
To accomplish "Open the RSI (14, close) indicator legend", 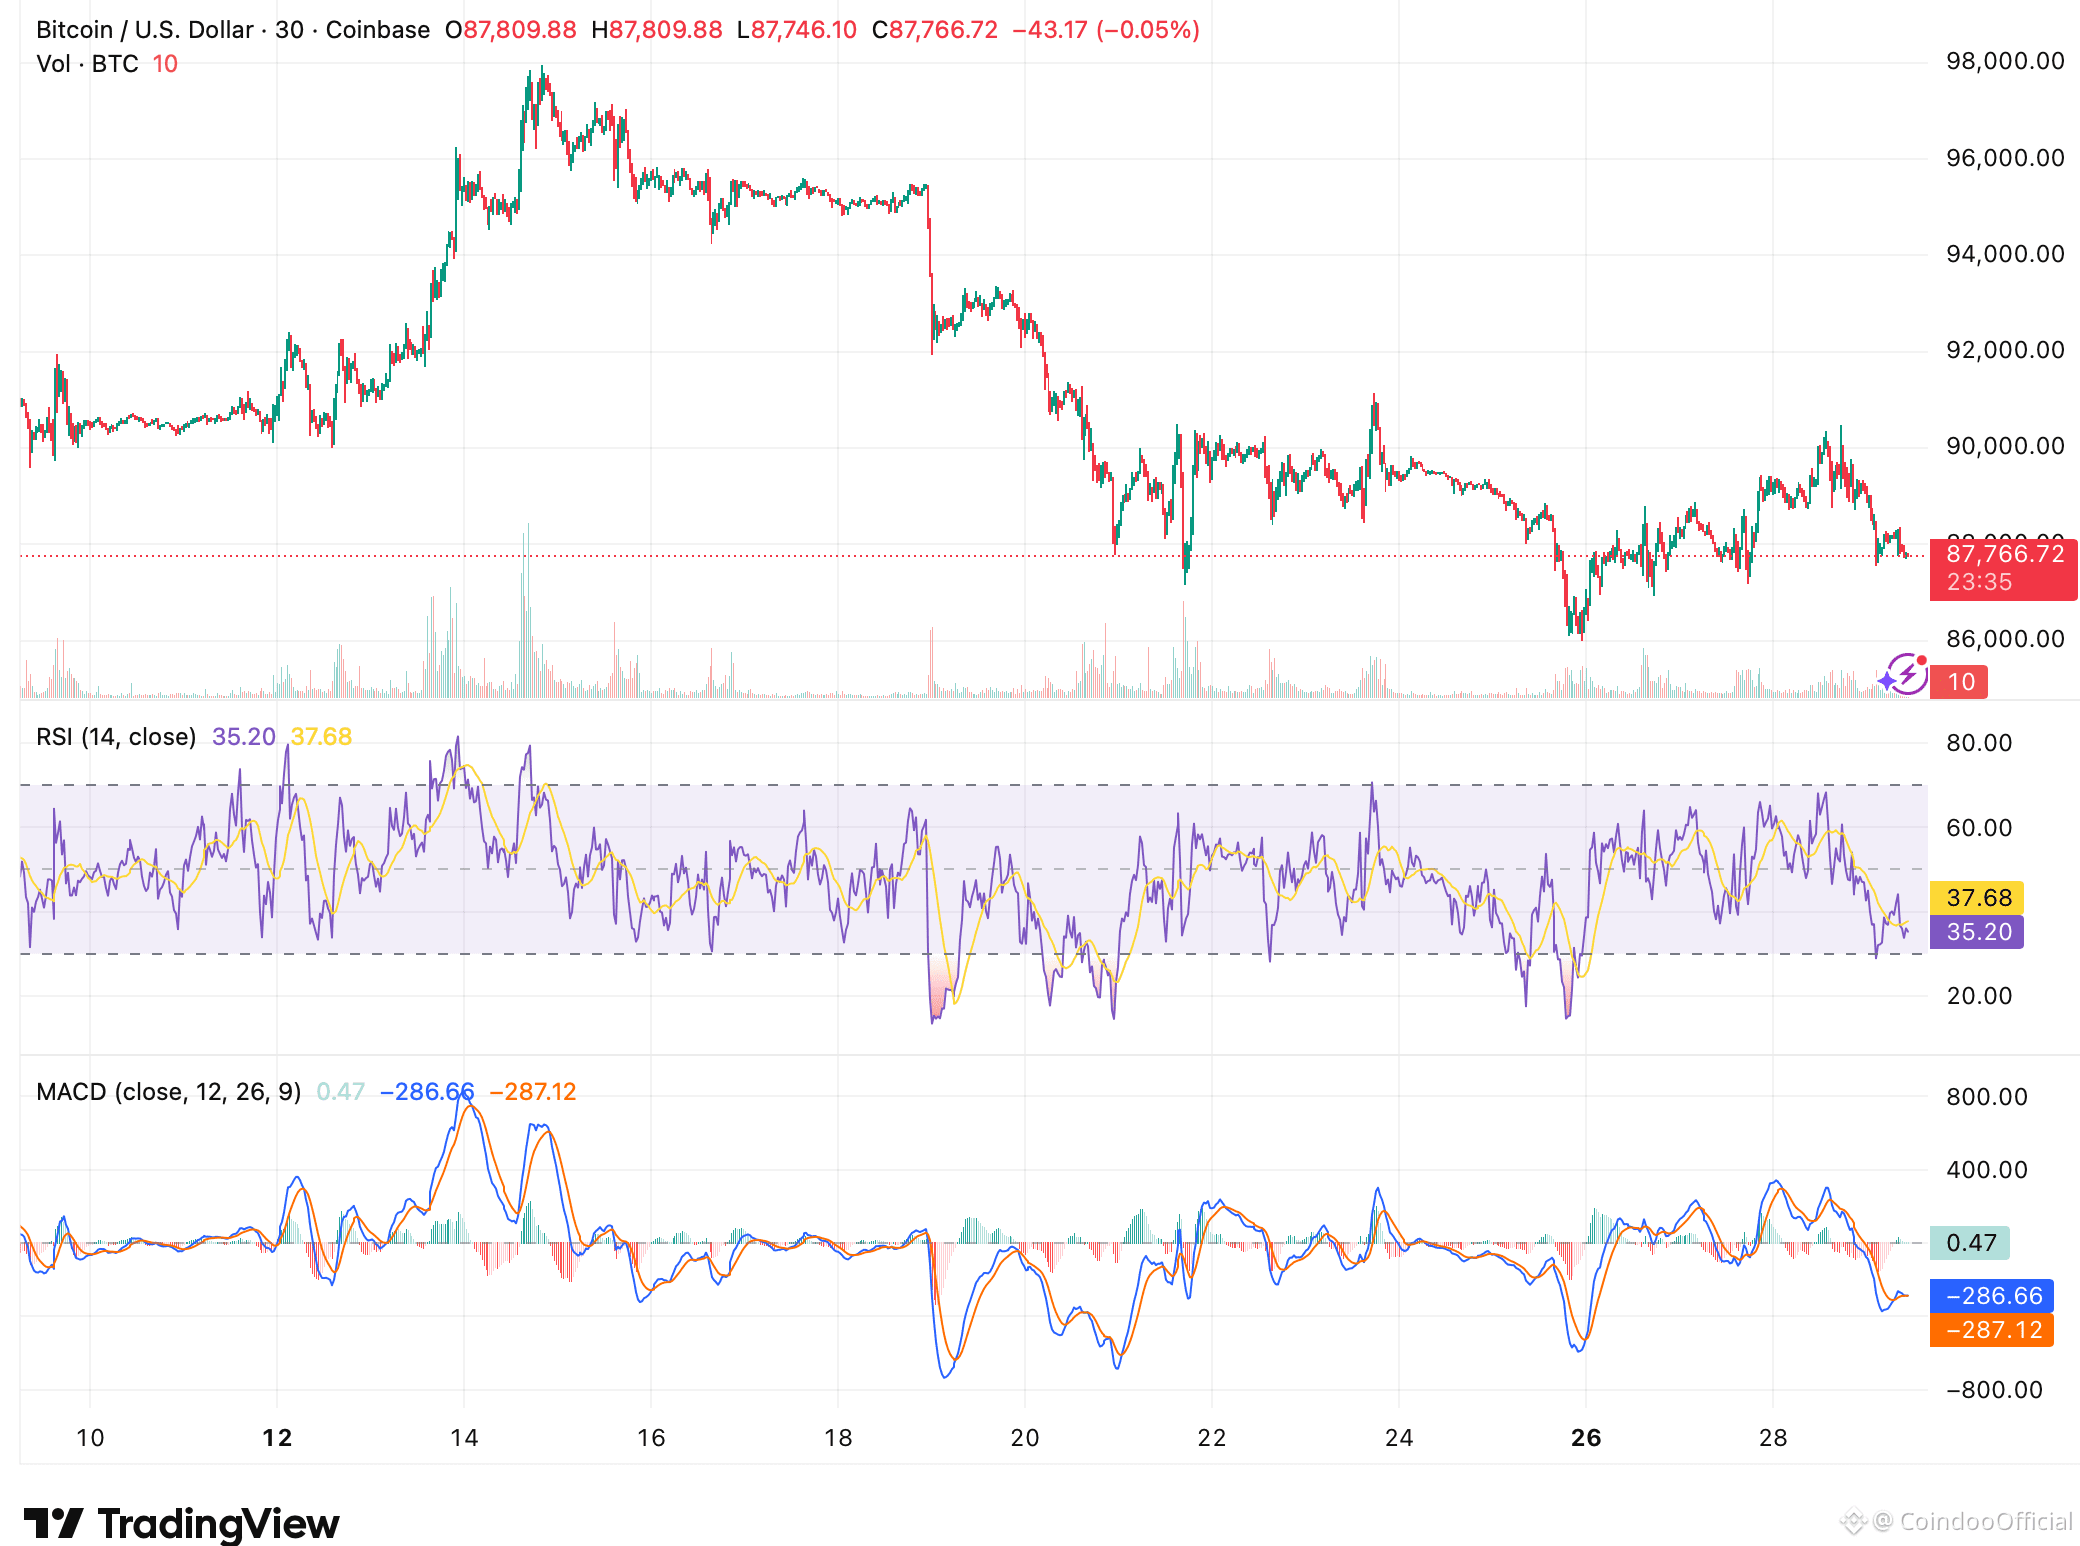I will pos(116,737).
